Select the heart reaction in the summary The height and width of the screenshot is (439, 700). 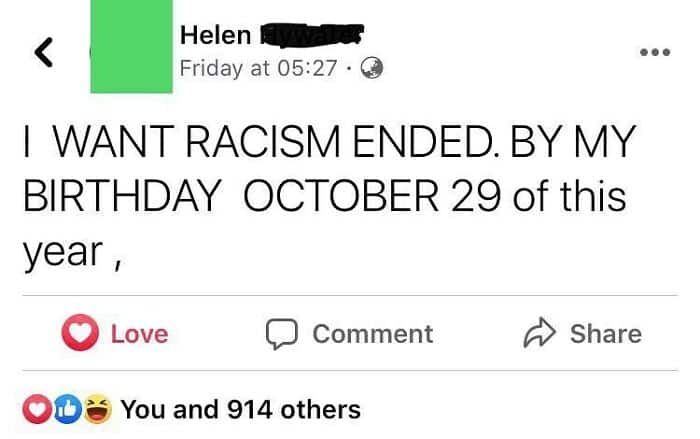tap(38, 409)
